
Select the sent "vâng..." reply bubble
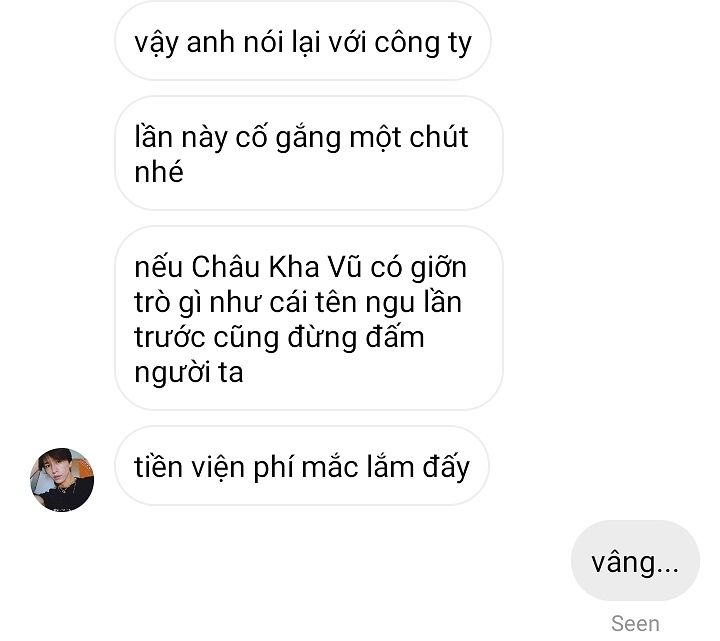click(635, 561)
